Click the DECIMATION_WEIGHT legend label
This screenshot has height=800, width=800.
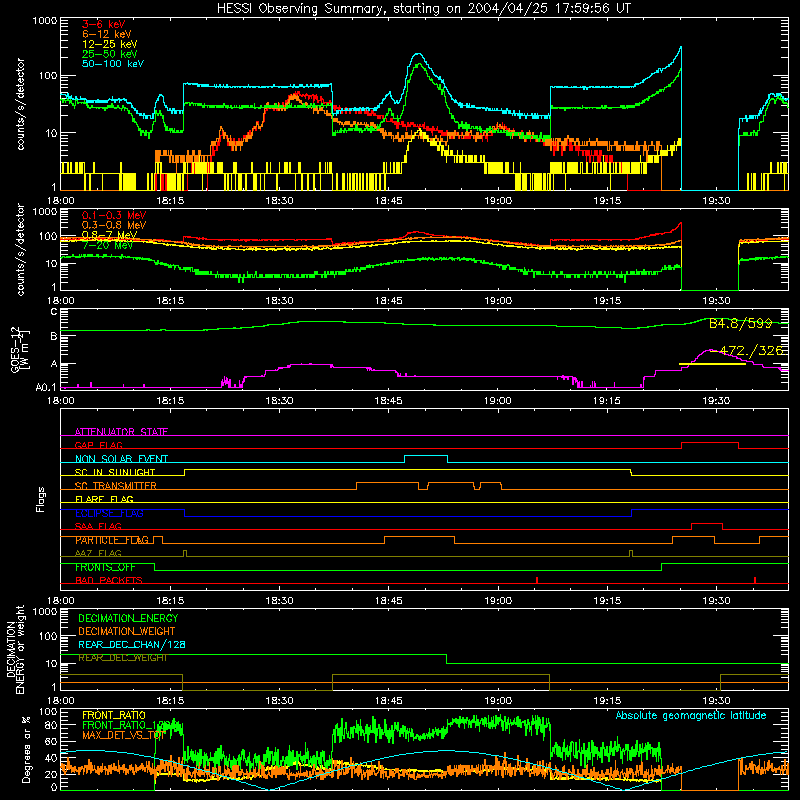(127, 631)
